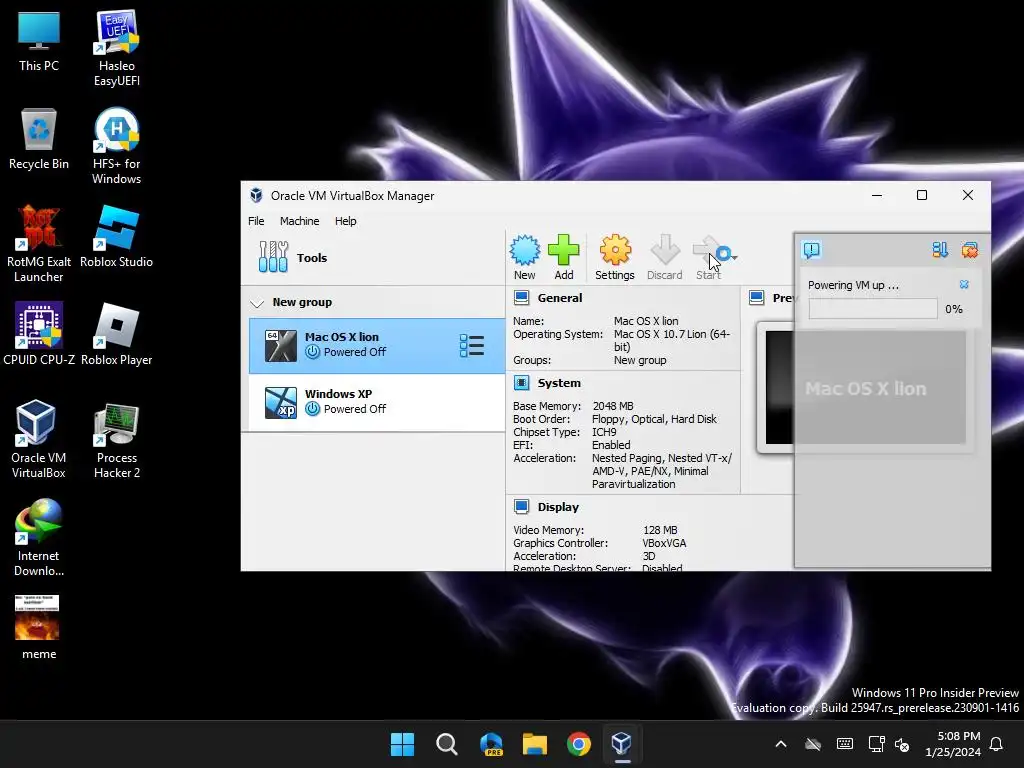Click the 'Mac OS X 10.7 Lion (64-' operating system value
Screen dimensions: 1024x768
(x=671, y=334)
